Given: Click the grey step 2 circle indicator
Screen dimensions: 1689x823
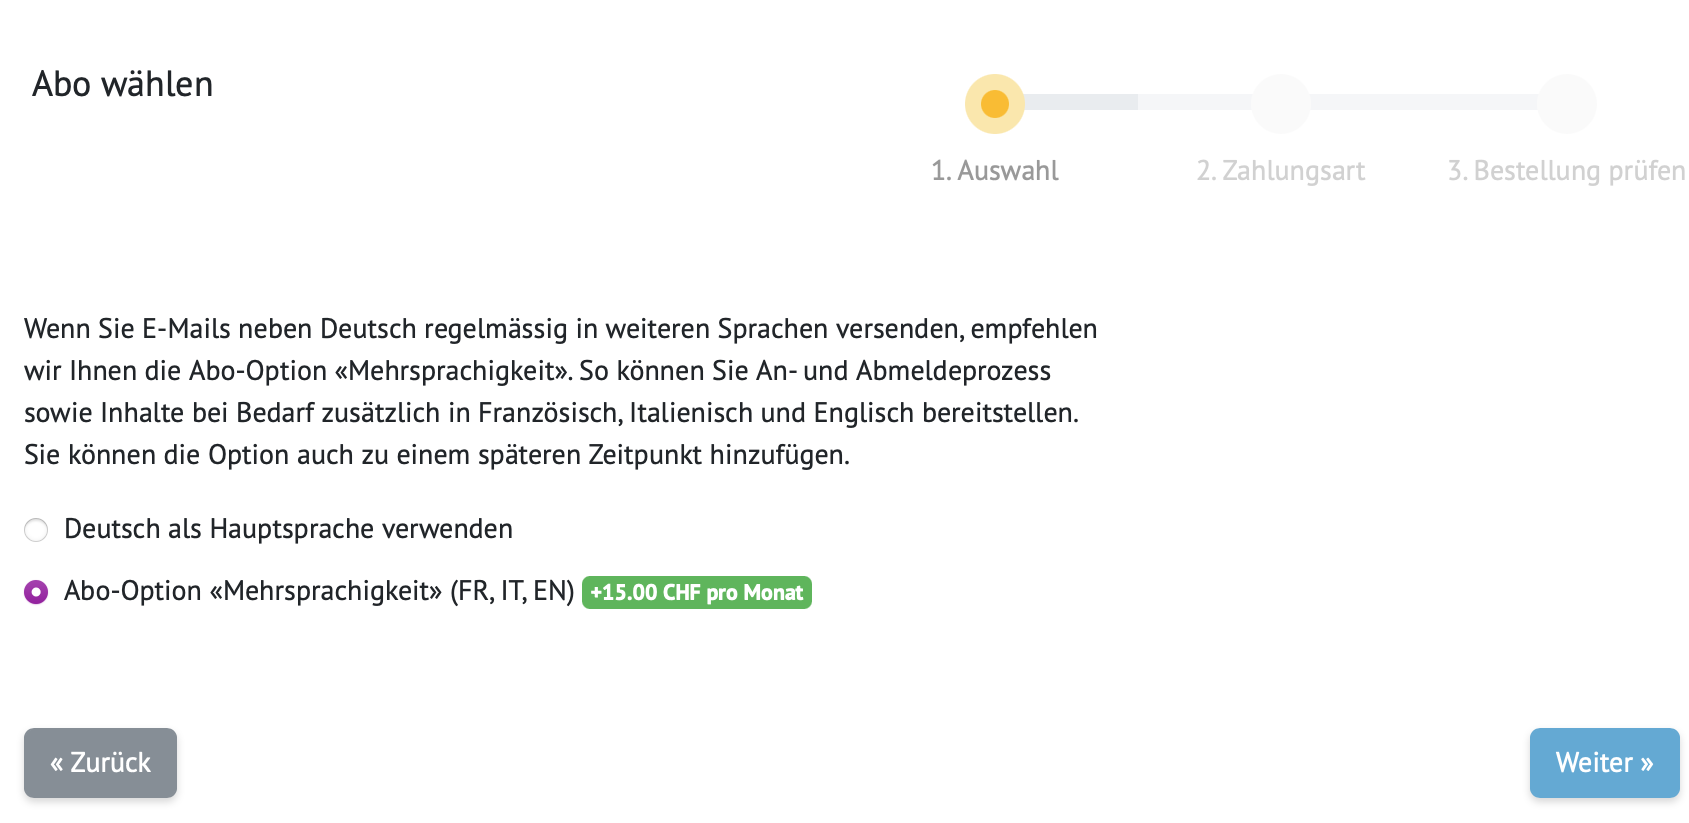Looking at the screenshot, I should pyautogui.click(x=1280, y=103).
